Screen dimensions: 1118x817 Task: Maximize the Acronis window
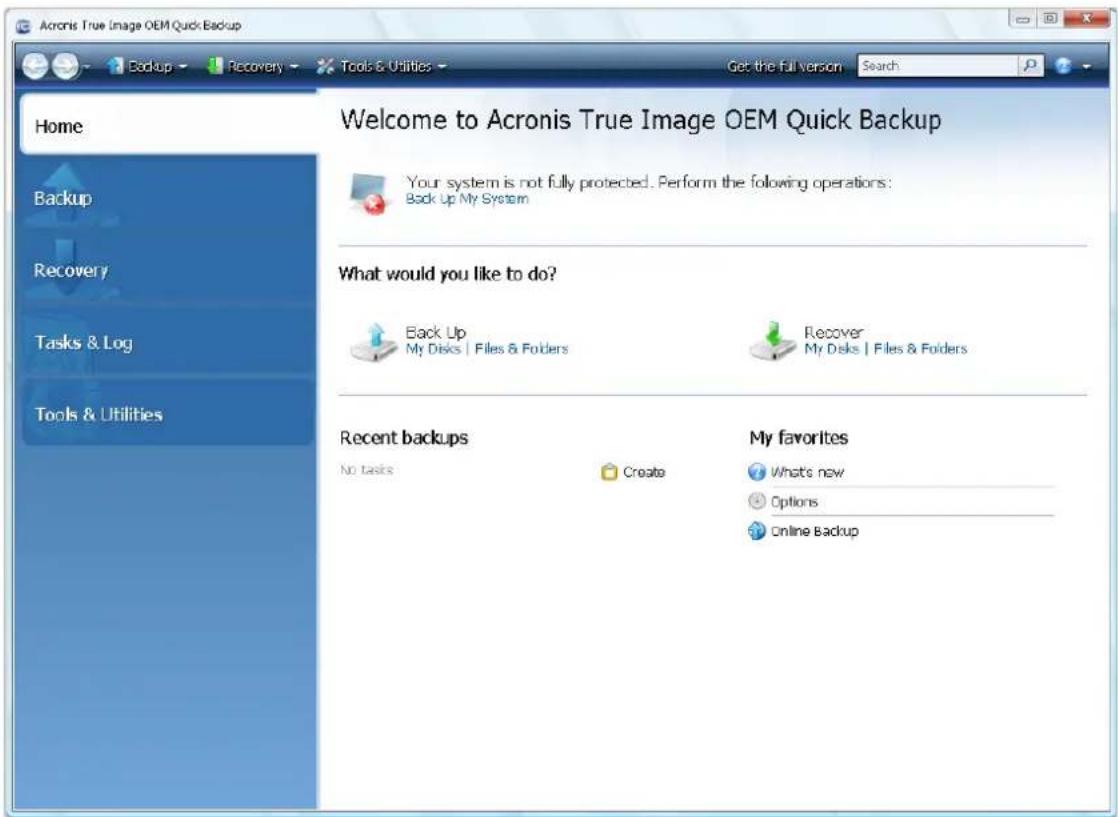pos(1049,19)
